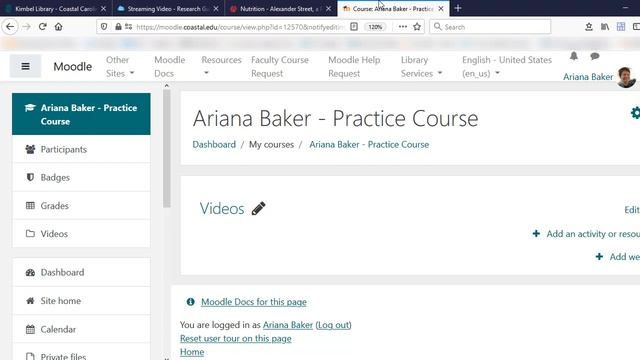Go to Dashboard from the sidebar
The height and width of the screenshot is (360, 640).
coord(81,272)
